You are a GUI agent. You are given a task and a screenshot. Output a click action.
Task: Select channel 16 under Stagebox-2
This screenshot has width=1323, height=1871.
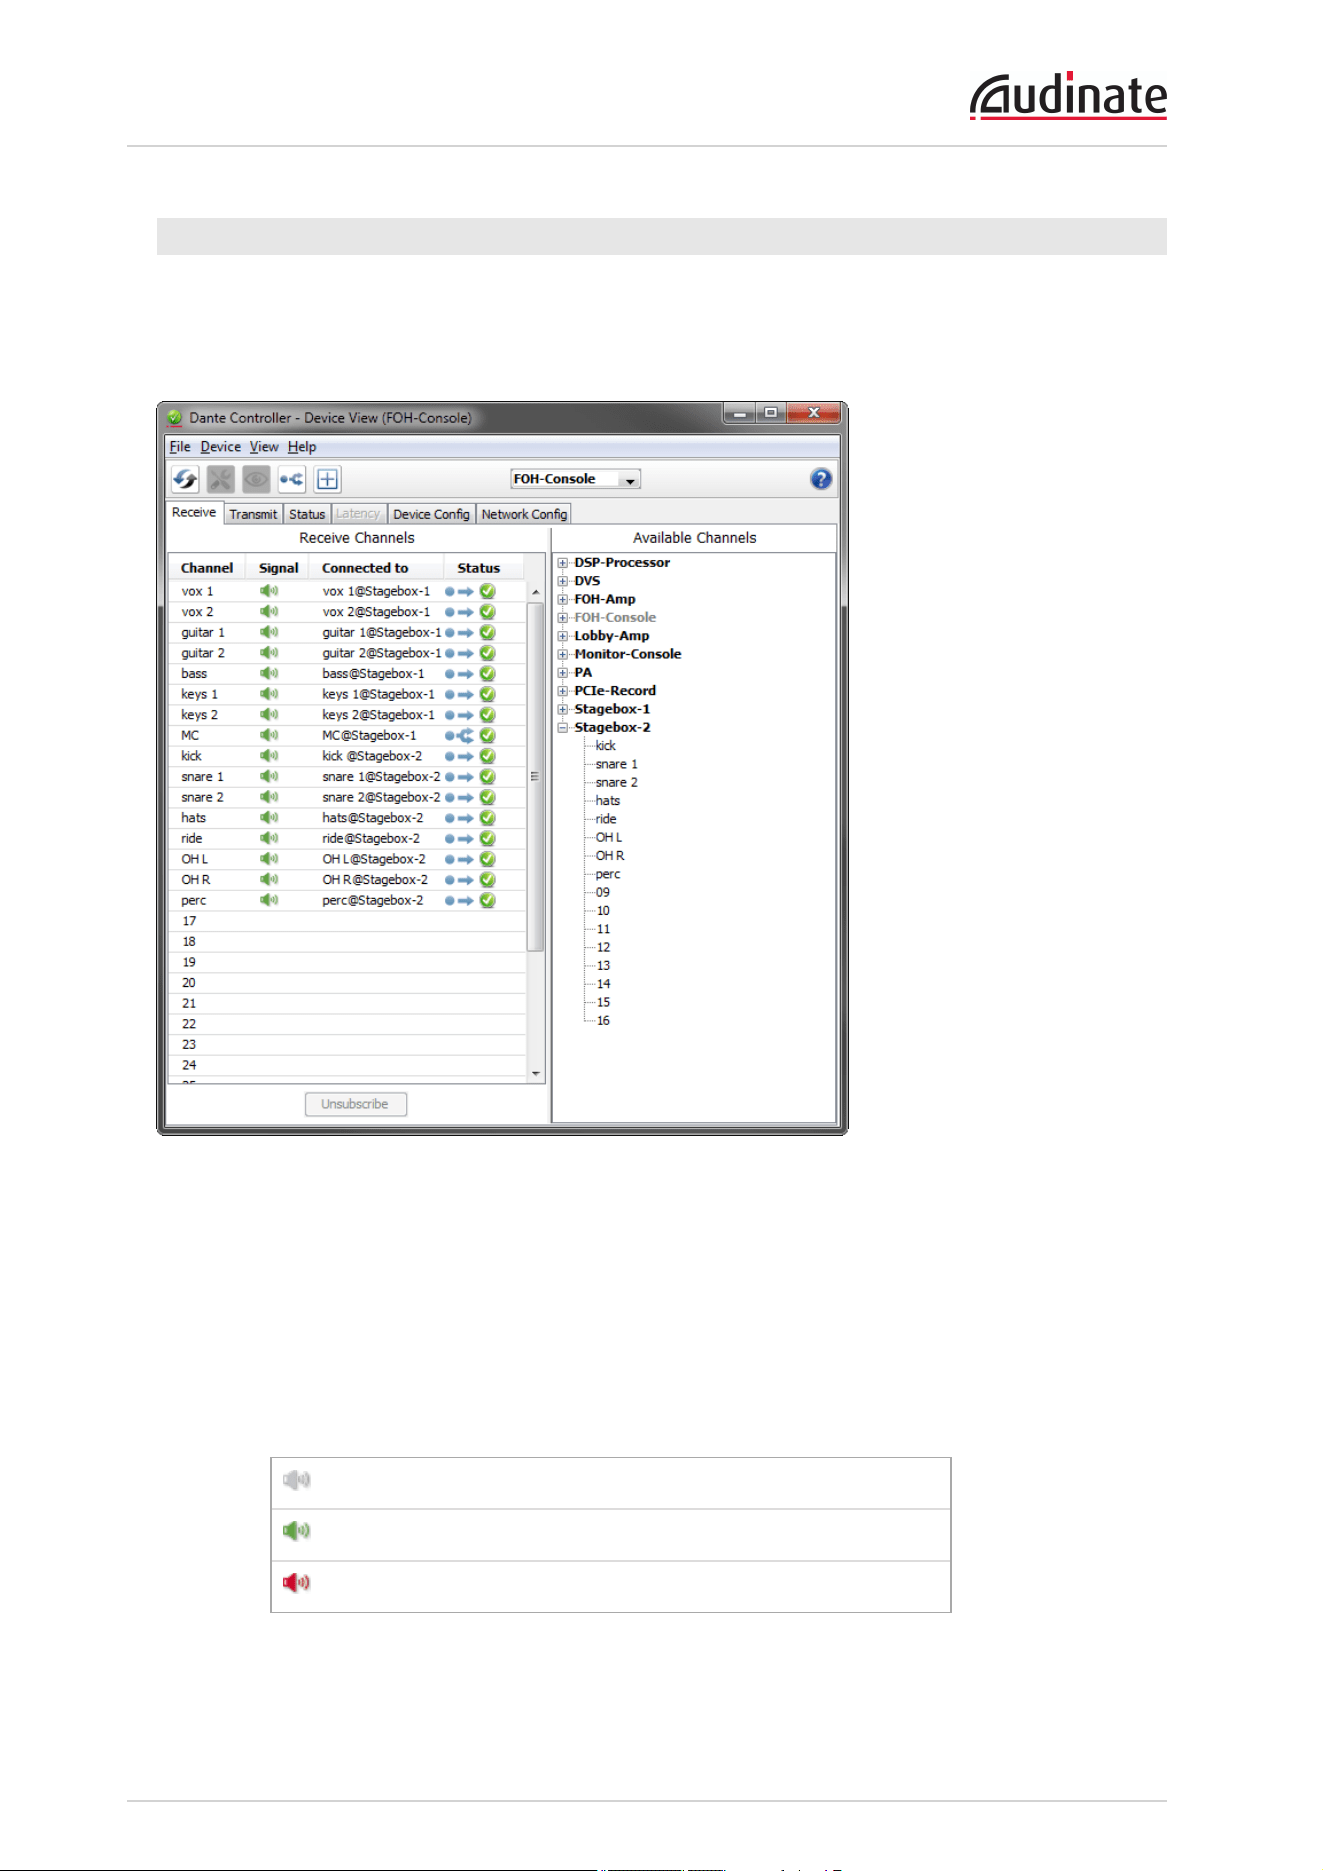click(x=603, y=1020)
